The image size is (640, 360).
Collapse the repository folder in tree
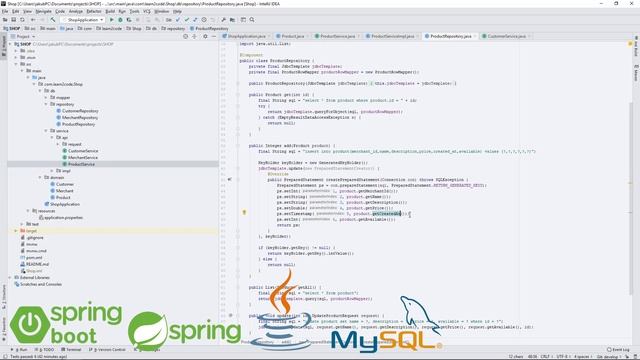click(x=46, y=104)
